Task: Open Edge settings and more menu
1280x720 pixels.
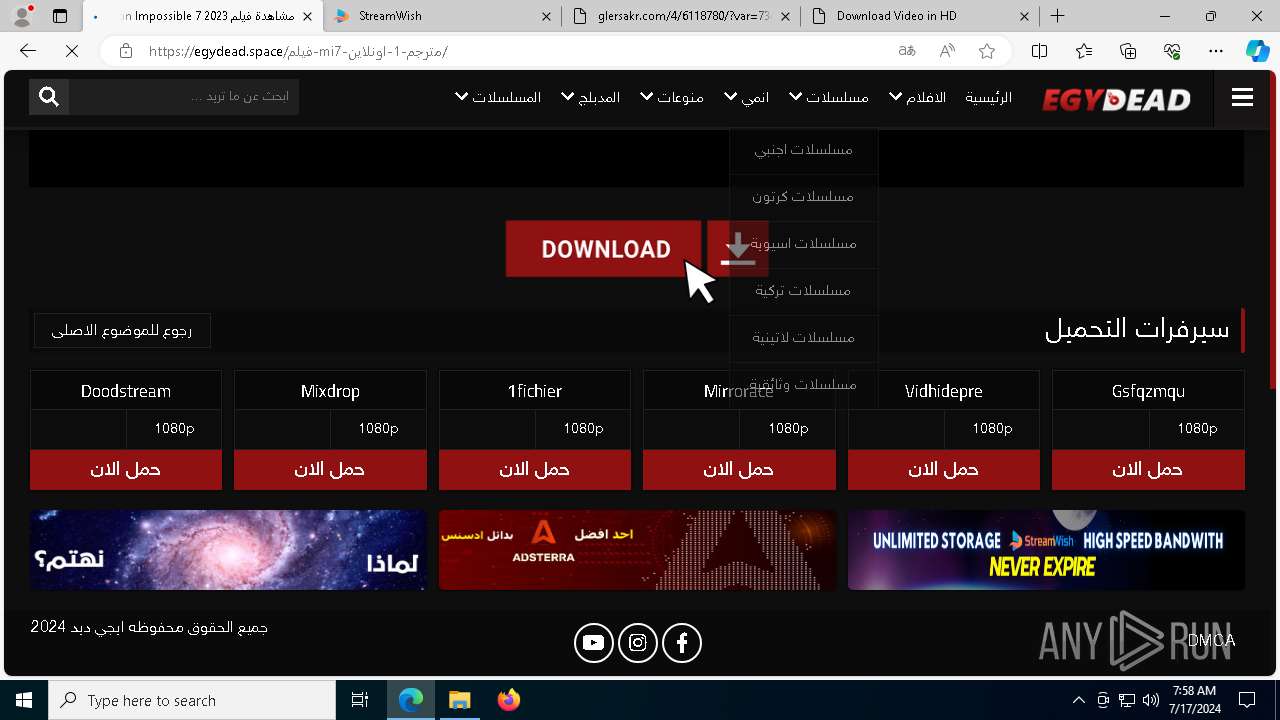Action: (1216, 51)
